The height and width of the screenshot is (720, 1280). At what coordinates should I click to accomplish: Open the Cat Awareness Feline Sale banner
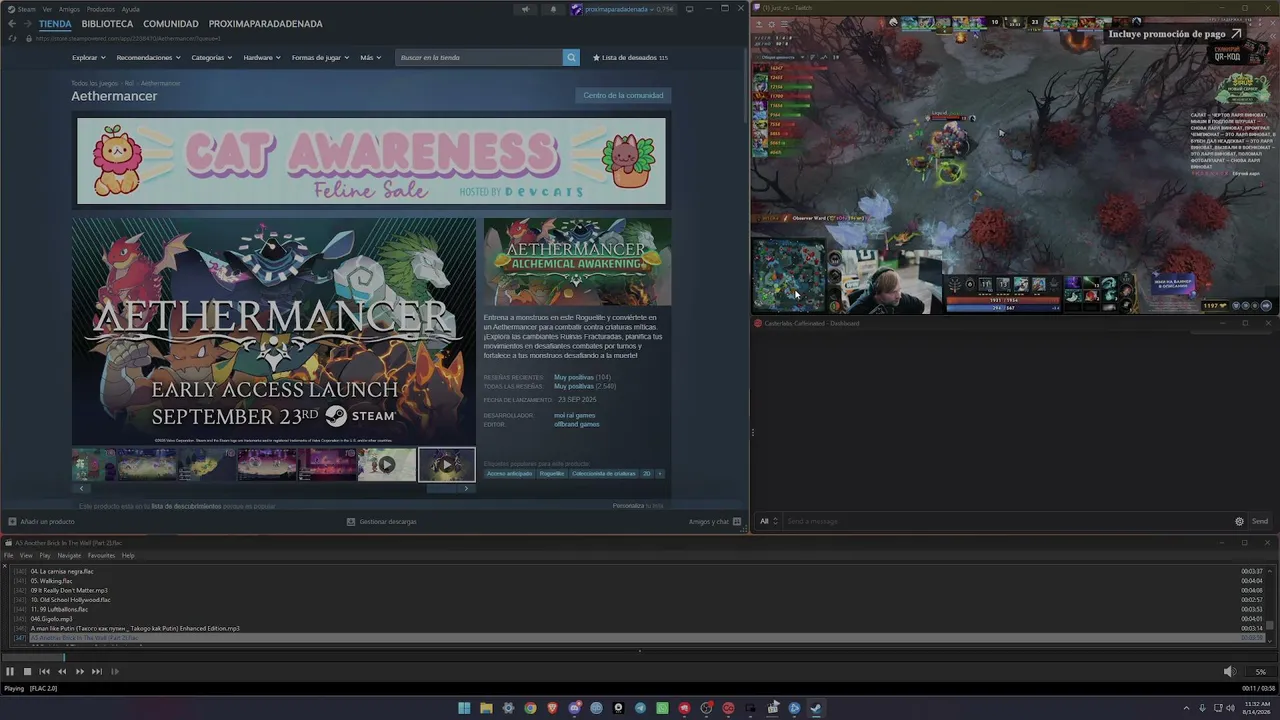coord(371,161)
